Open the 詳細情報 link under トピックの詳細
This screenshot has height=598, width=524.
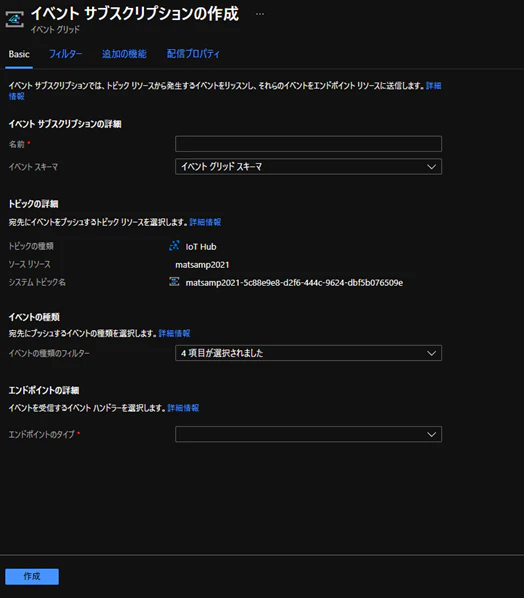click(205, 222)
